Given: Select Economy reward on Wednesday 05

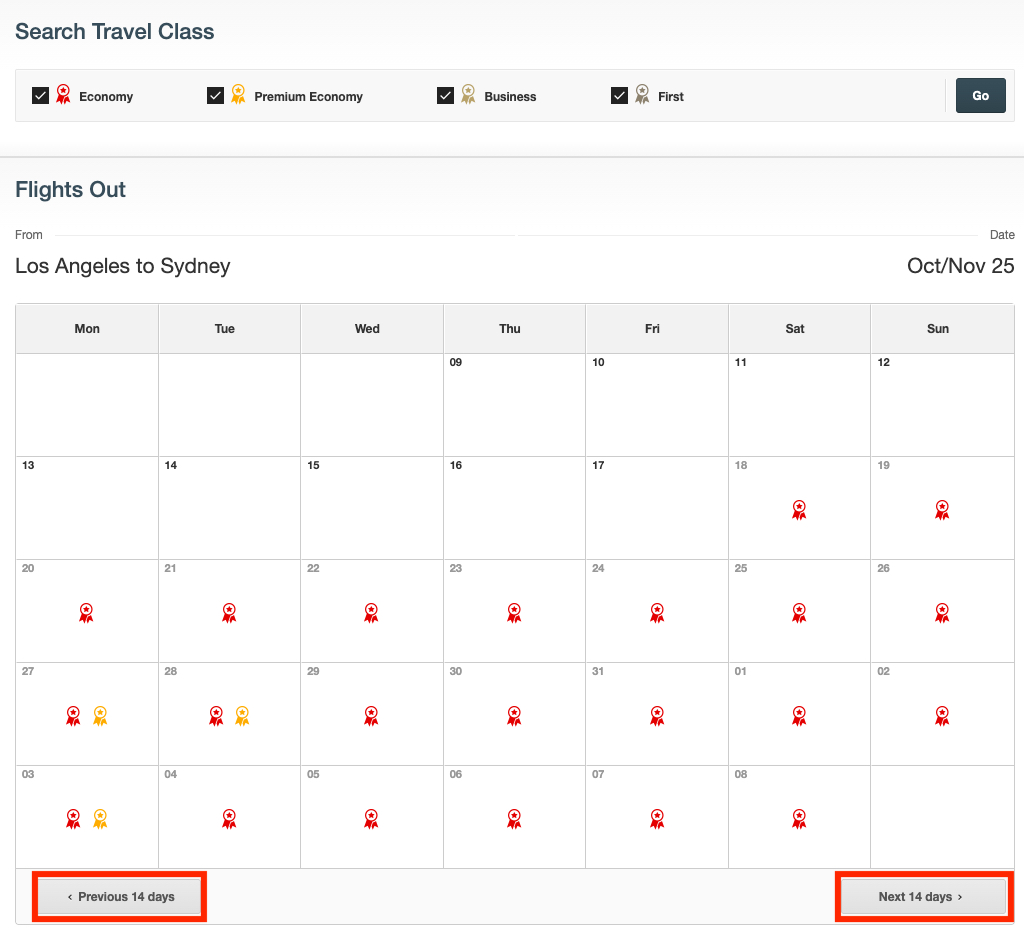Looking at the screenshot, I should (372, 819).
